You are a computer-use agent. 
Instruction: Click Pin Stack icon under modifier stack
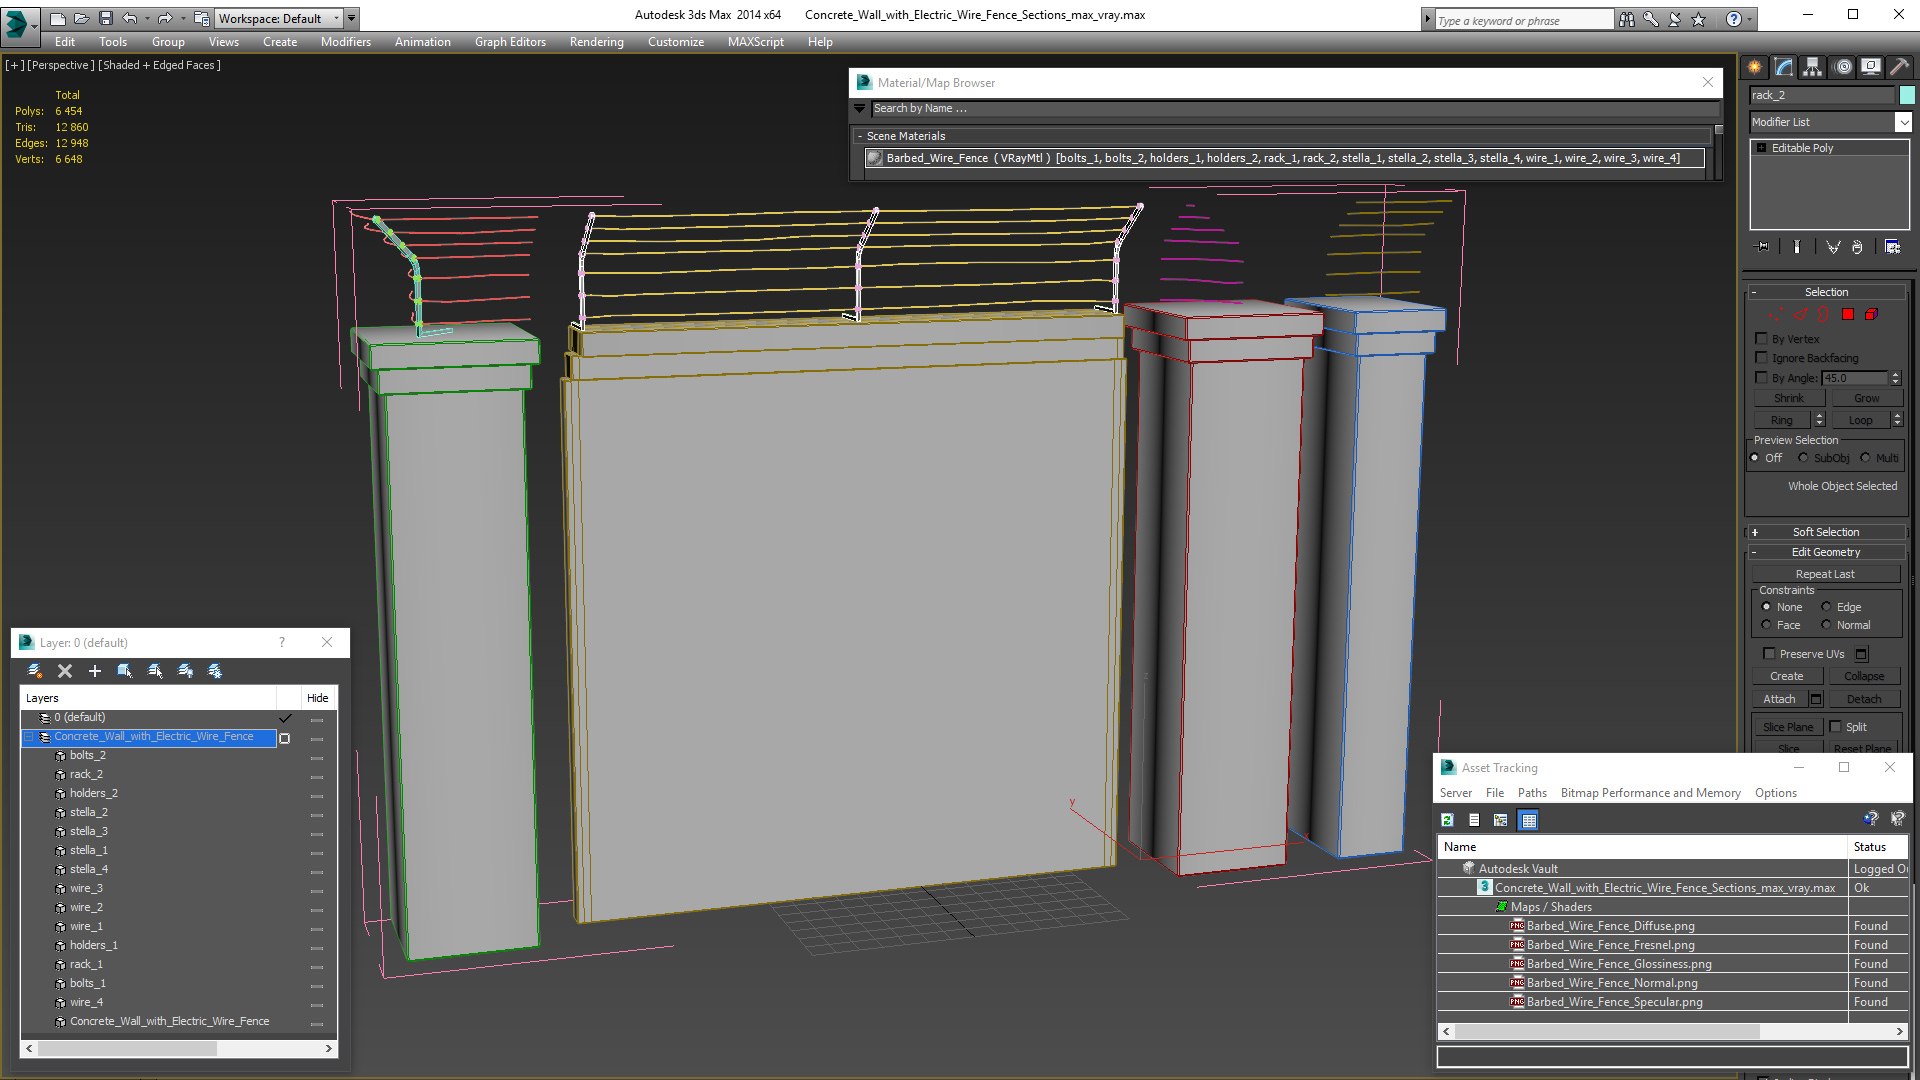click(x=1762, y=247)
